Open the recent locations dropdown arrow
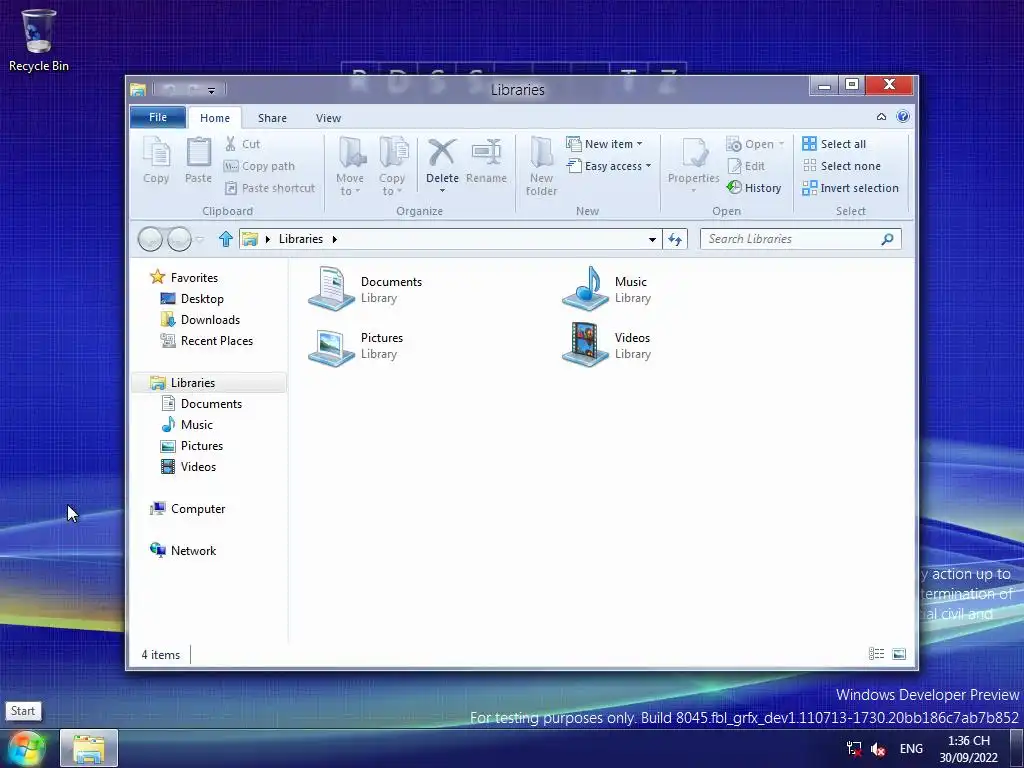Viewport: 1024px width, 768px height. pos(200,240)
